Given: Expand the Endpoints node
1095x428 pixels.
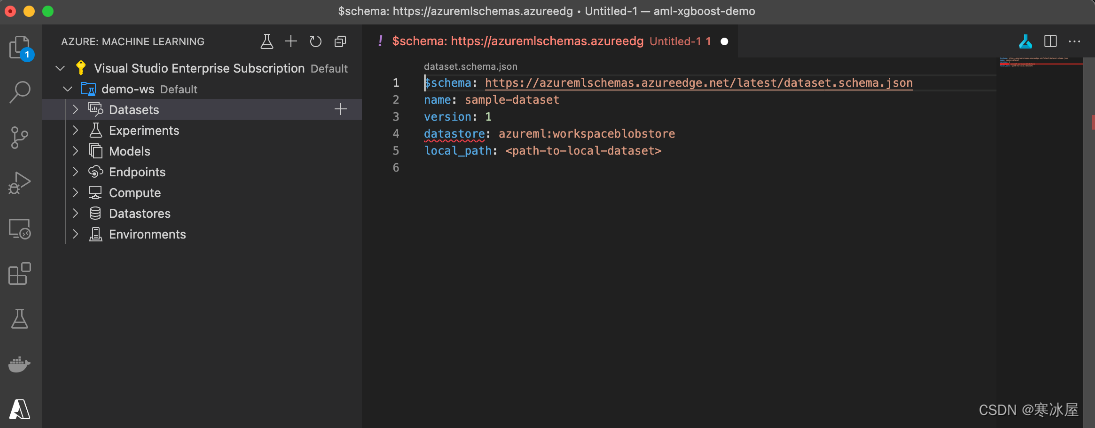Looking at the screenshot, I should [x=75, y=172].
